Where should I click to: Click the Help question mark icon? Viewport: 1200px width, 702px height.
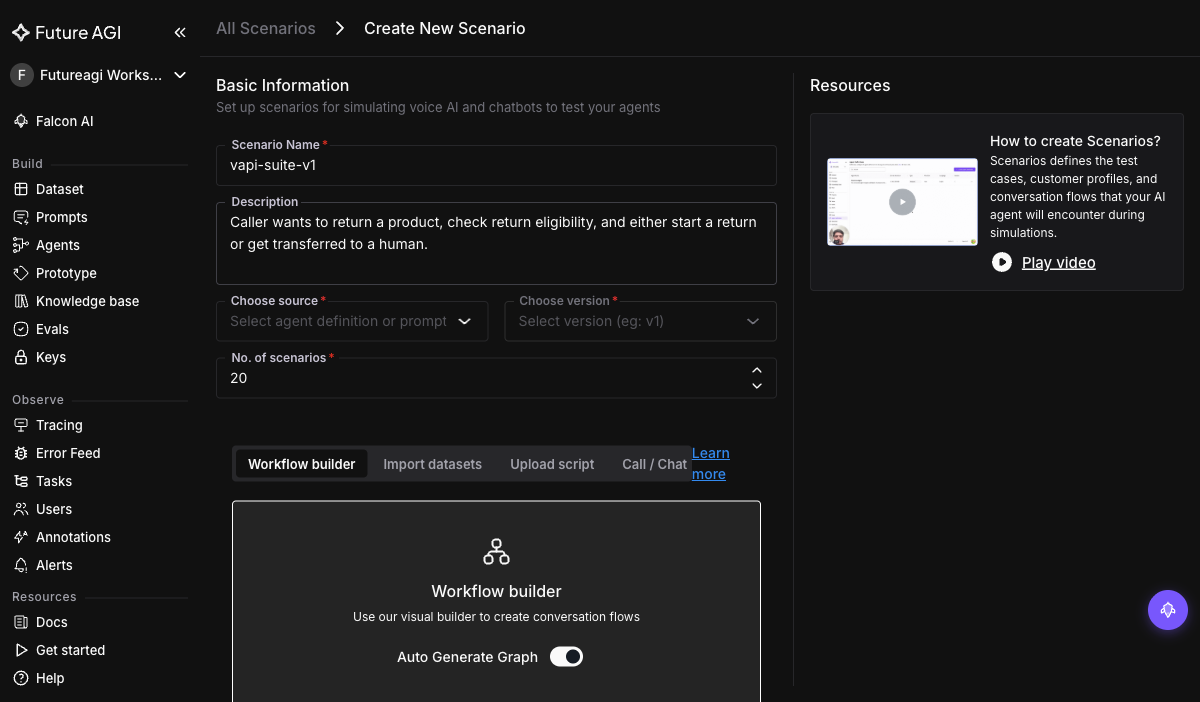[x=20, y=678]
